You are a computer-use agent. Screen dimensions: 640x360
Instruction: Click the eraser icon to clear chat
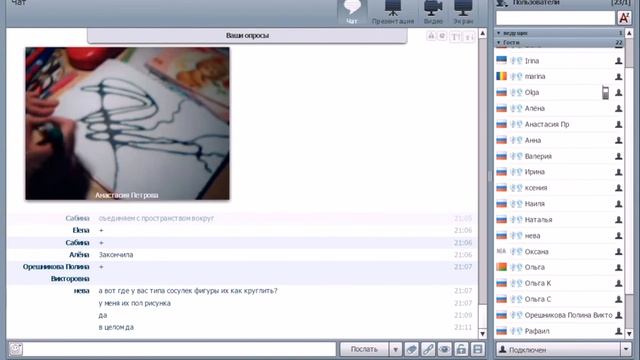point(411,349)
